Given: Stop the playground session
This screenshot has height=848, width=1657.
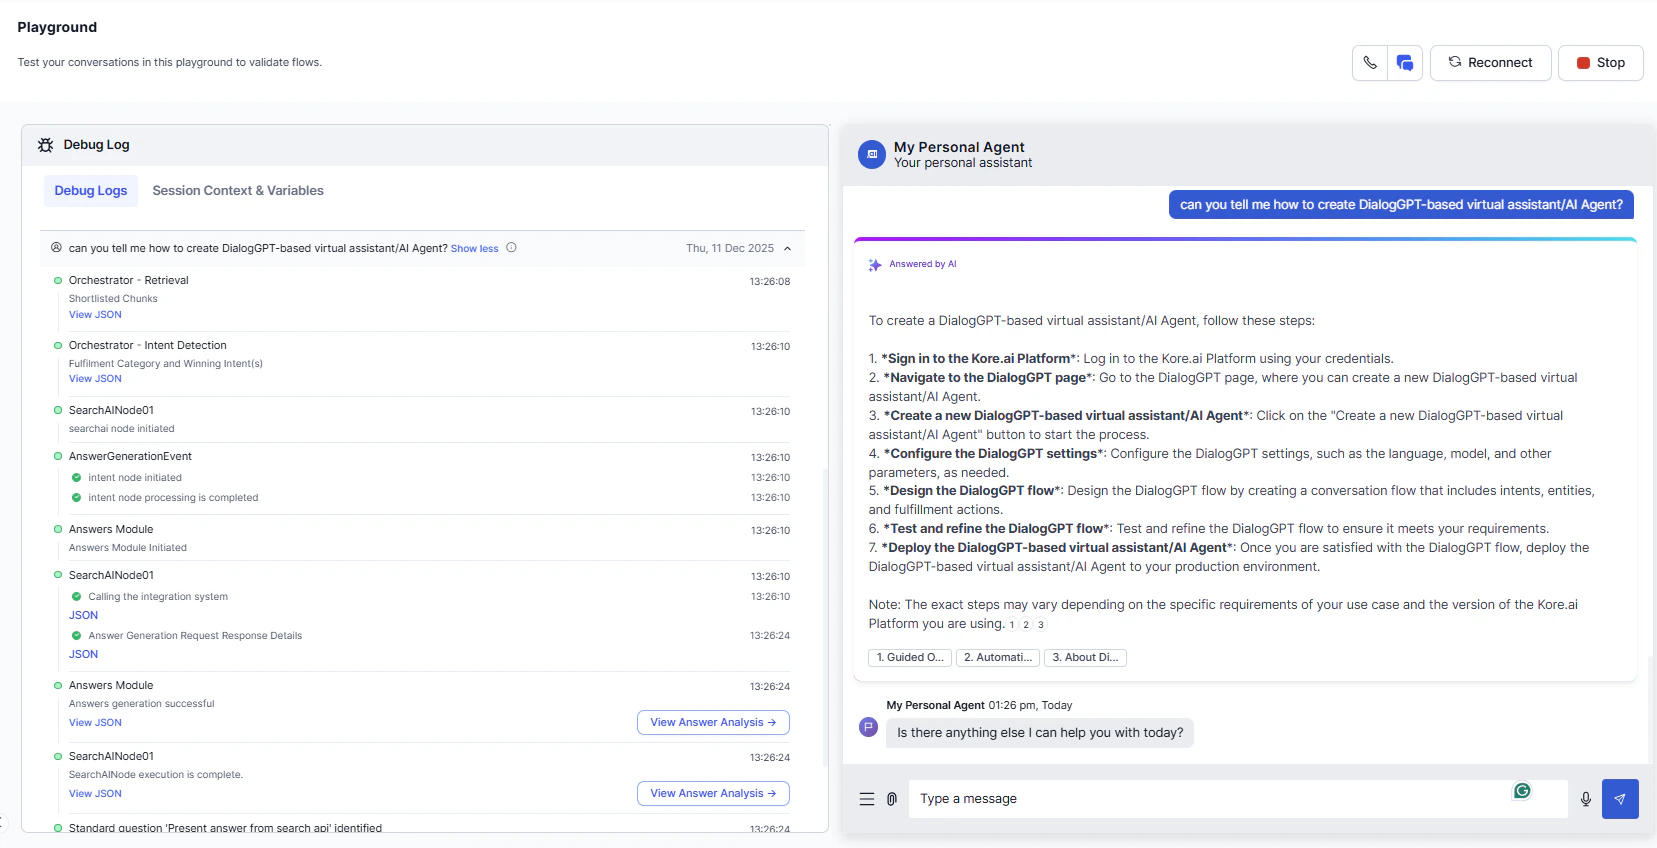Looking at the screenshot, I should 1600,62.
